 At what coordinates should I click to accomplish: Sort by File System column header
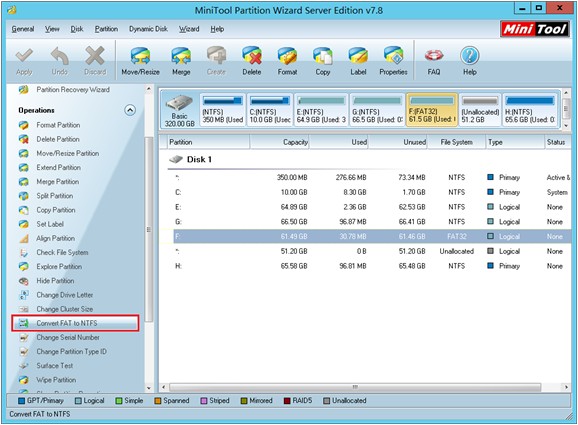(456, 142)
